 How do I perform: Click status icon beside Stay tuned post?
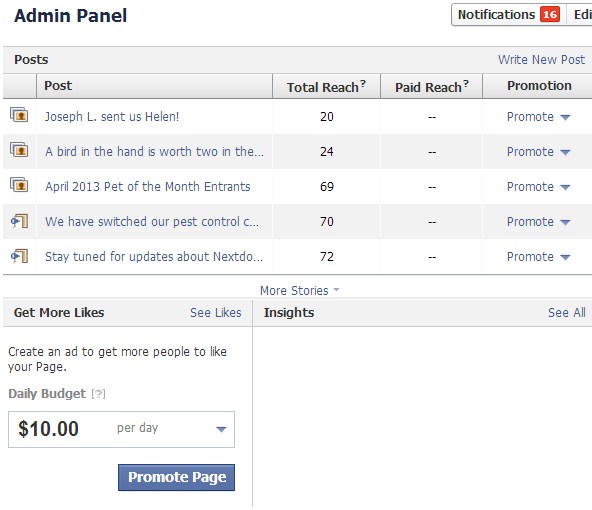pos(20,256)
